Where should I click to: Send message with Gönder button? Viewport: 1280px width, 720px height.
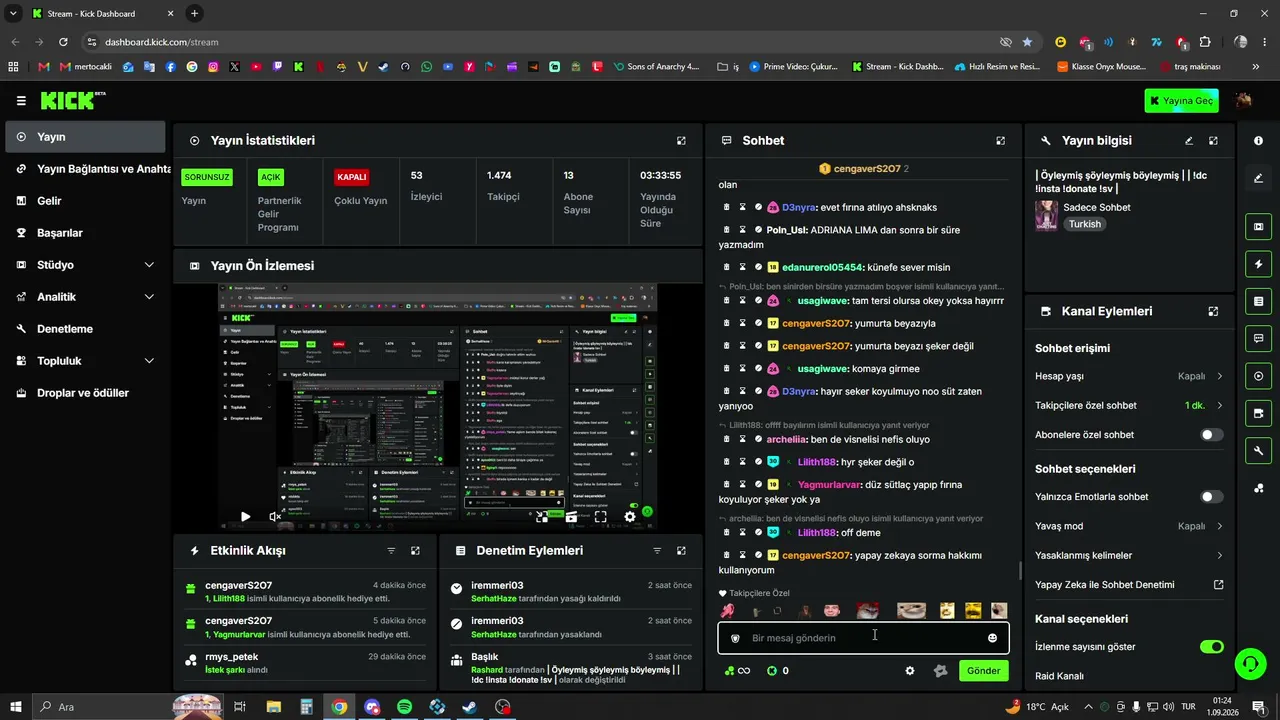pyautogui.click(x=983, y=671)
